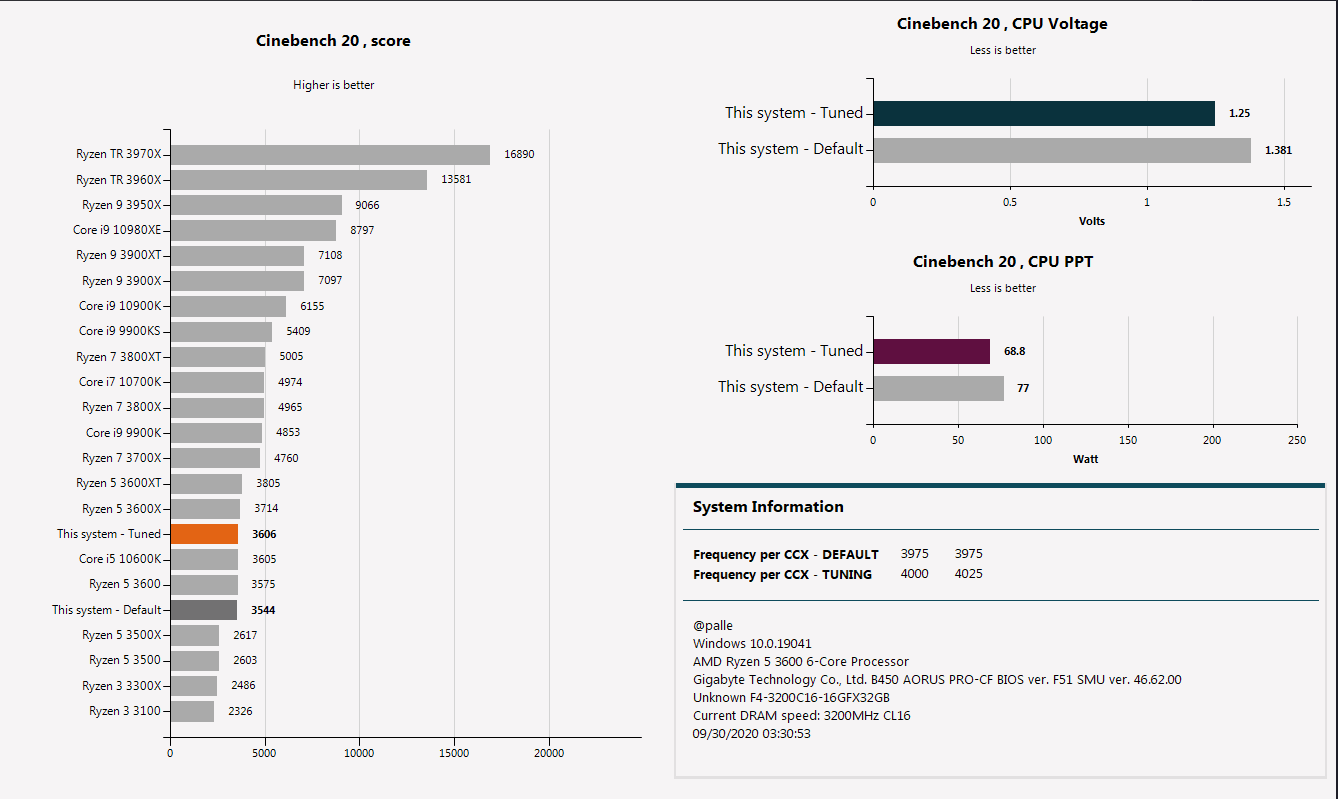The width and height of the screenshot is (1338, 799).
Task: Click the 'Watt' axis label
Action: [x=1085, y=459]
